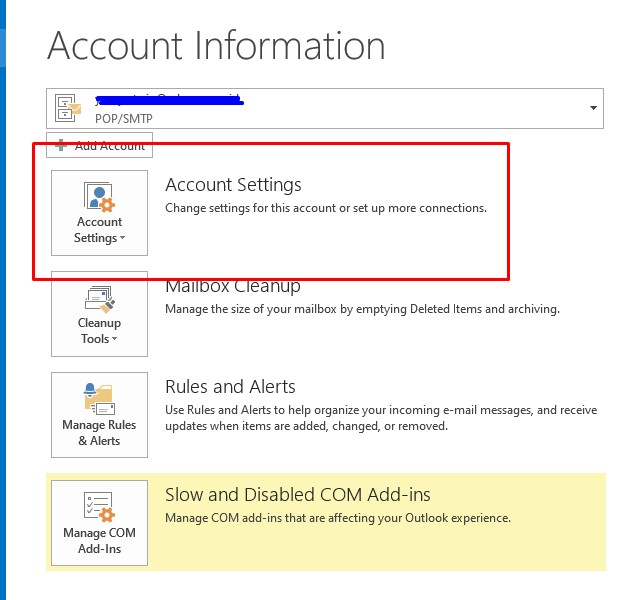
Task: Select "Slow and Disabled COM Add-ins" heading
Action: (x=298, y=495)
